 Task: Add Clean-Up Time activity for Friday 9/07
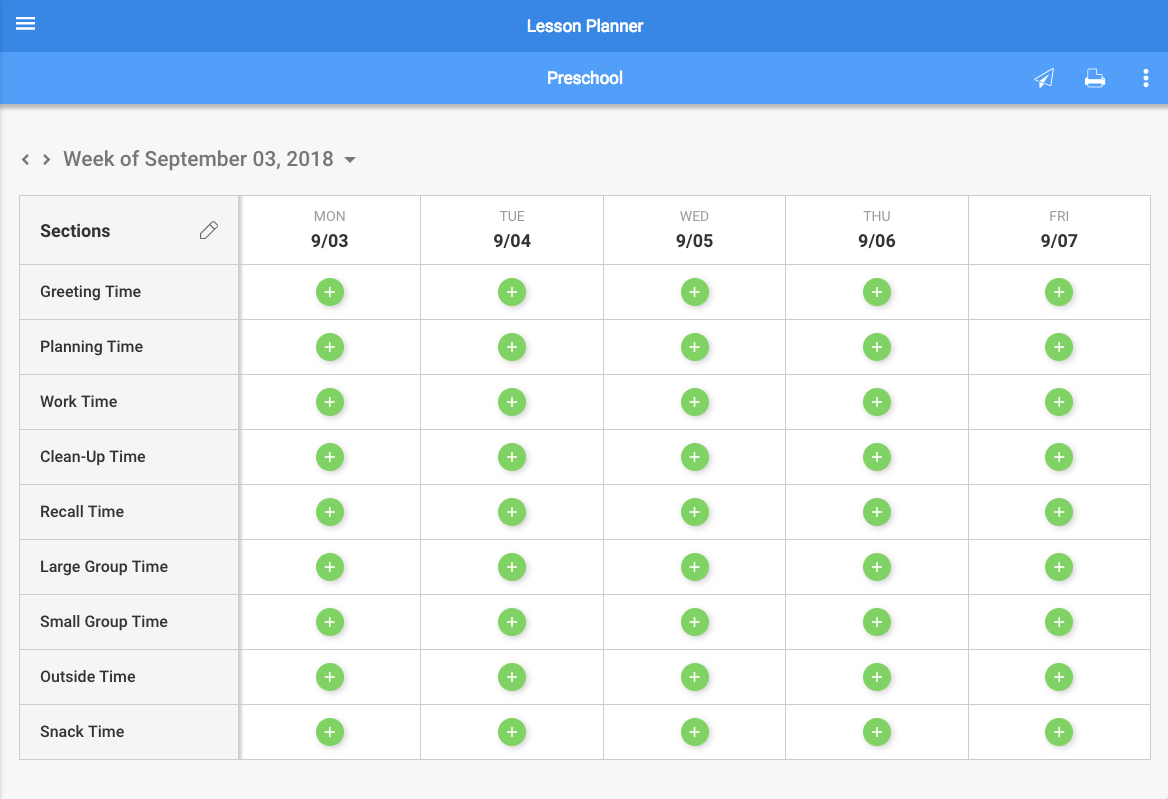(1058, 457)
